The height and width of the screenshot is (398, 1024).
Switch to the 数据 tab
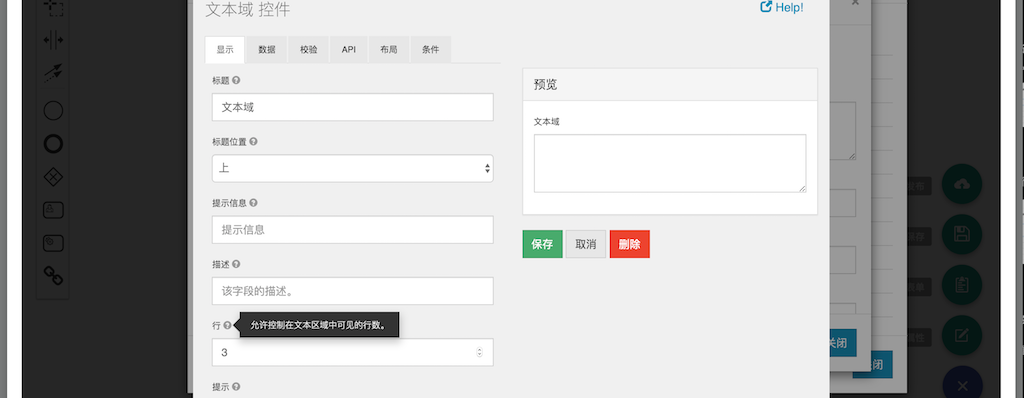pos(266,50)
